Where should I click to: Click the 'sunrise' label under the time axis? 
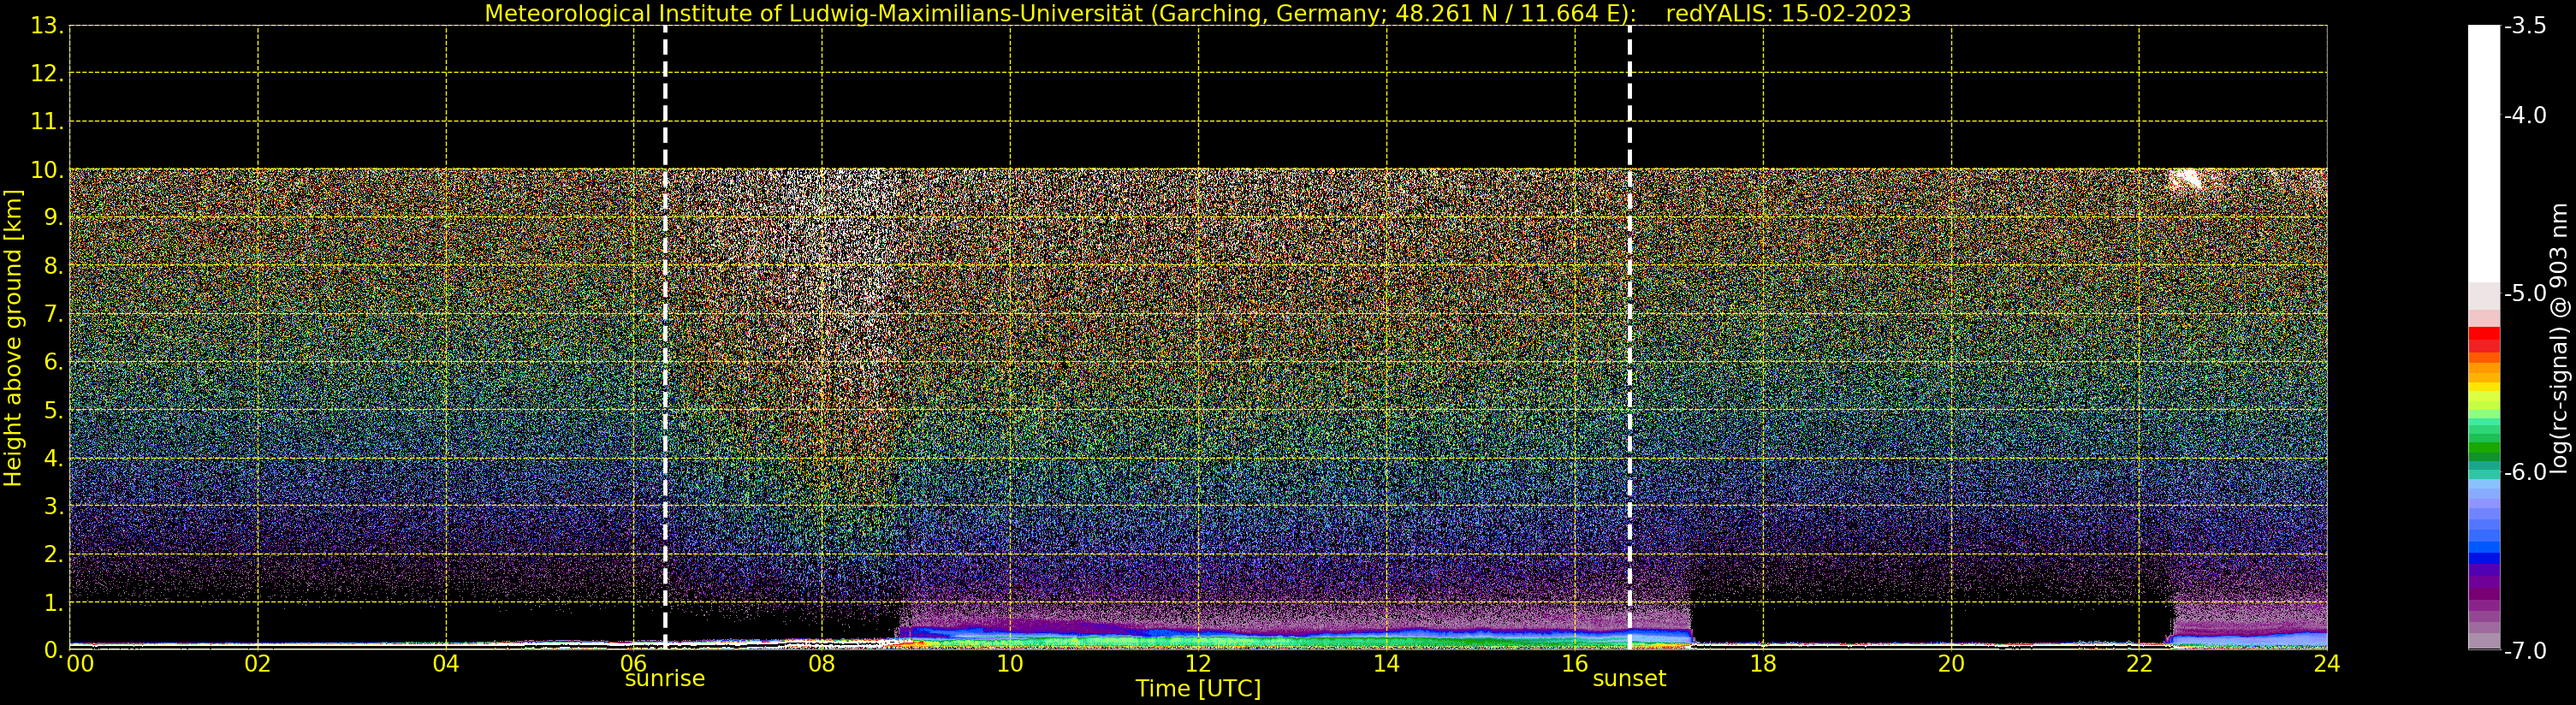point(665,678)
